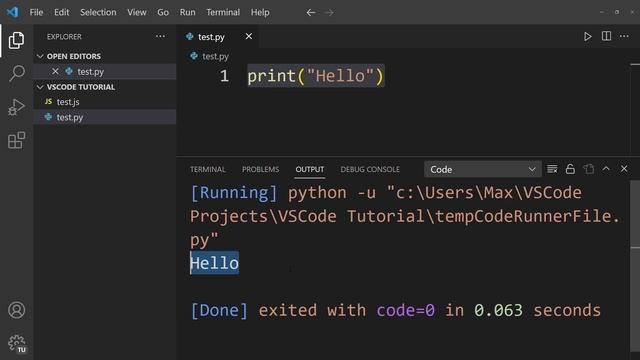Select the Output panel tab
Screen dimensions: 640x360
[310, 169]
